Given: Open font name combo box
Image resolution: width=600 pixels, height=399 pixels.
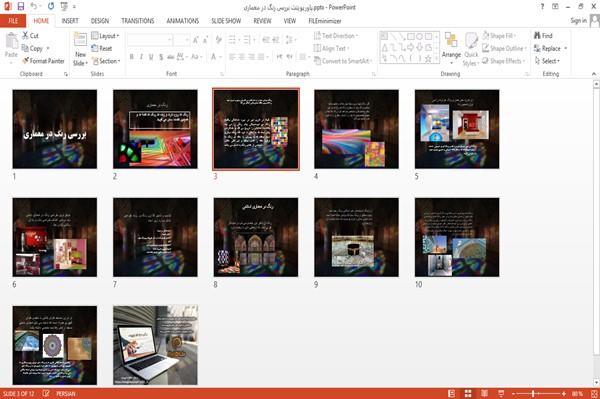Looking at the screenshot, I should click(150, 40).
